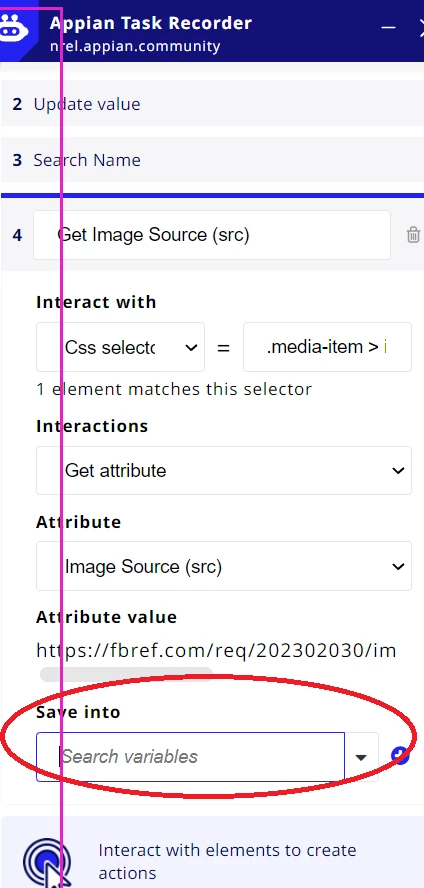The width and height of the screenshot is (424, 888).
Task: Click blue add variable icon beside Save into
Action: [x=400, y=755]
